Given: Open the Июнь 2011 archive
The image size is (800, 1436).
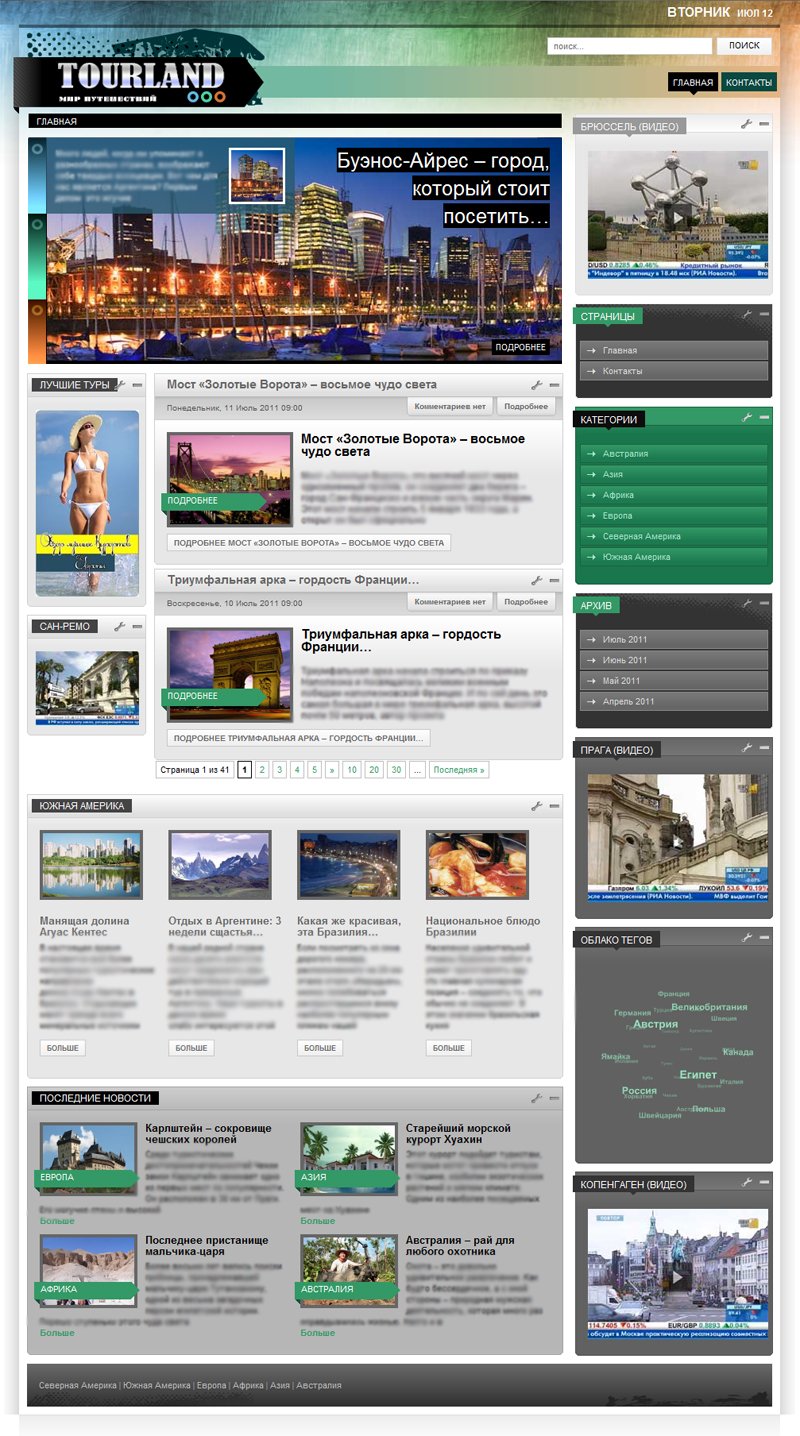Looking at the screenshot, I should [x=674, y=660].
